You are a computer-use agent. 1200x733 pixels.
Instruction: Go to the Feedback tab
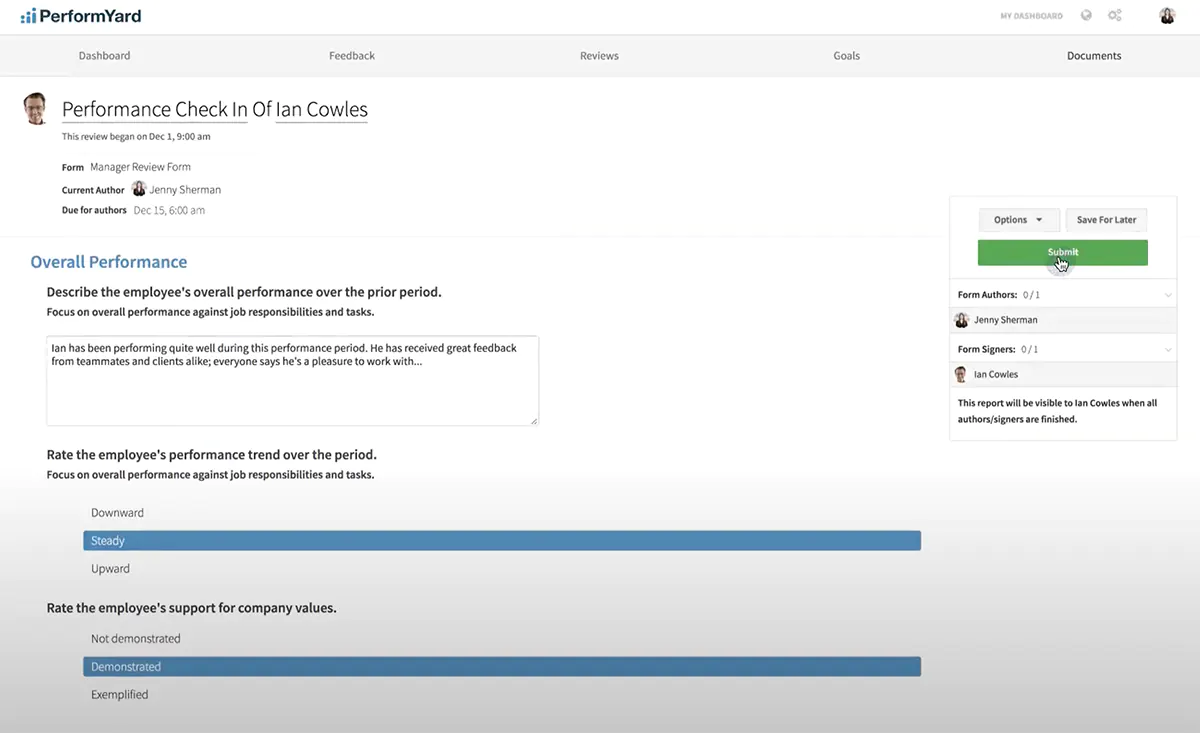click(x=352, y=56)
